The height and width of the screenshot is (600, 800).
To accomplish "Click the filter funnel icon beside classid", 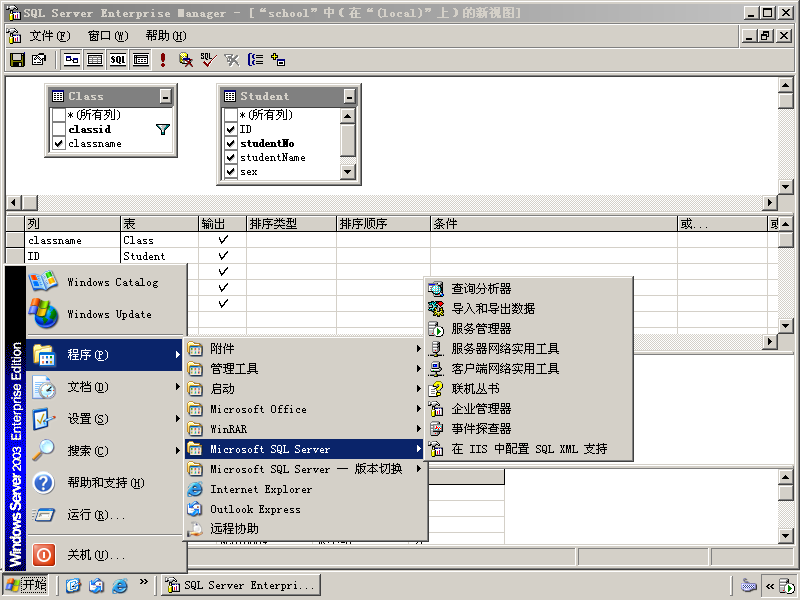I will tap(163, 130).
